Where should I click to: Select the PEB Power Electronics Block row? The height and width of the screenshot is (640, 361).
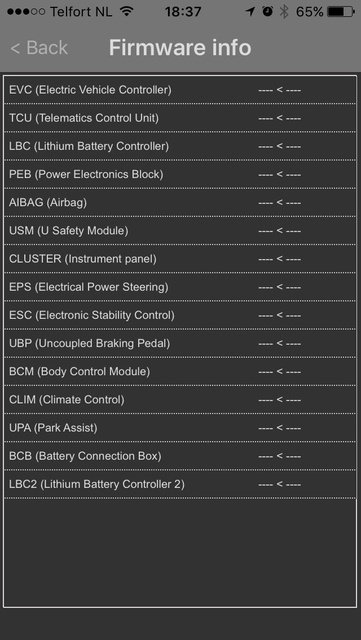(x=180, y=174)
